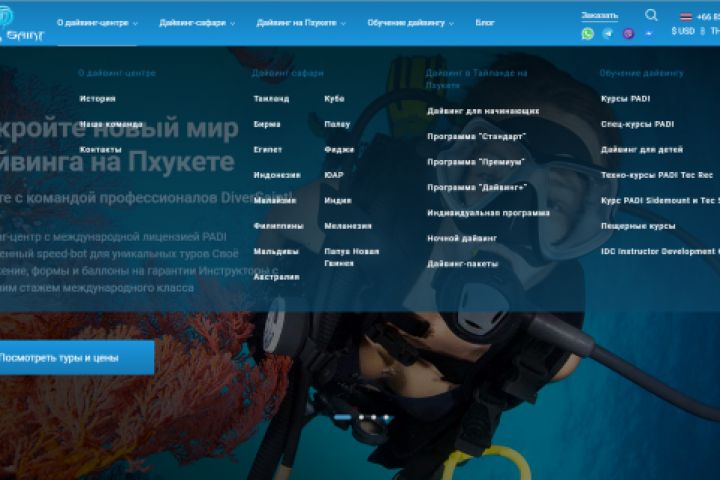Open 'Контакты' menu link

(x=101, y=150)
